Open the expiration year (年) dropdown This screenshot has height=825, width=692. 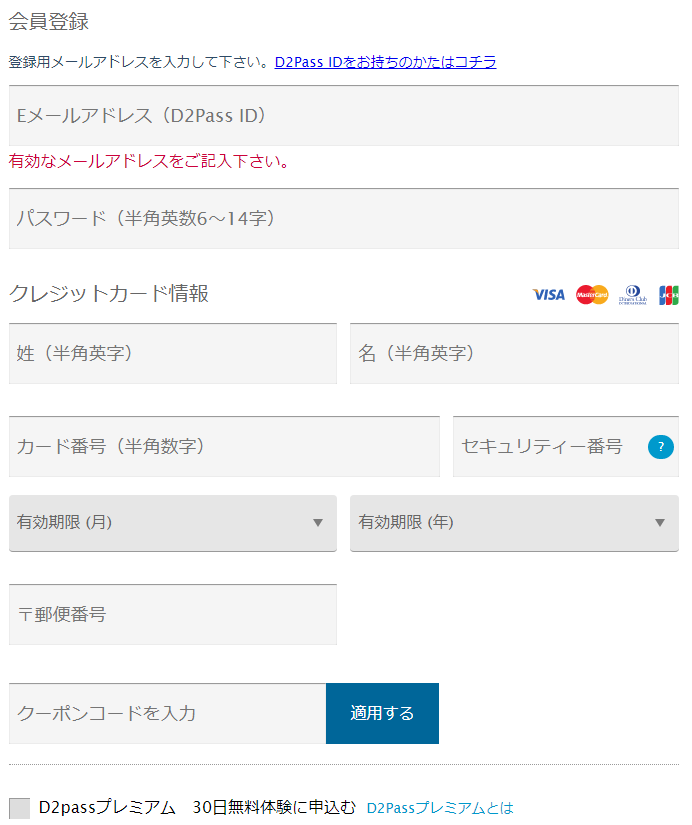514,523
